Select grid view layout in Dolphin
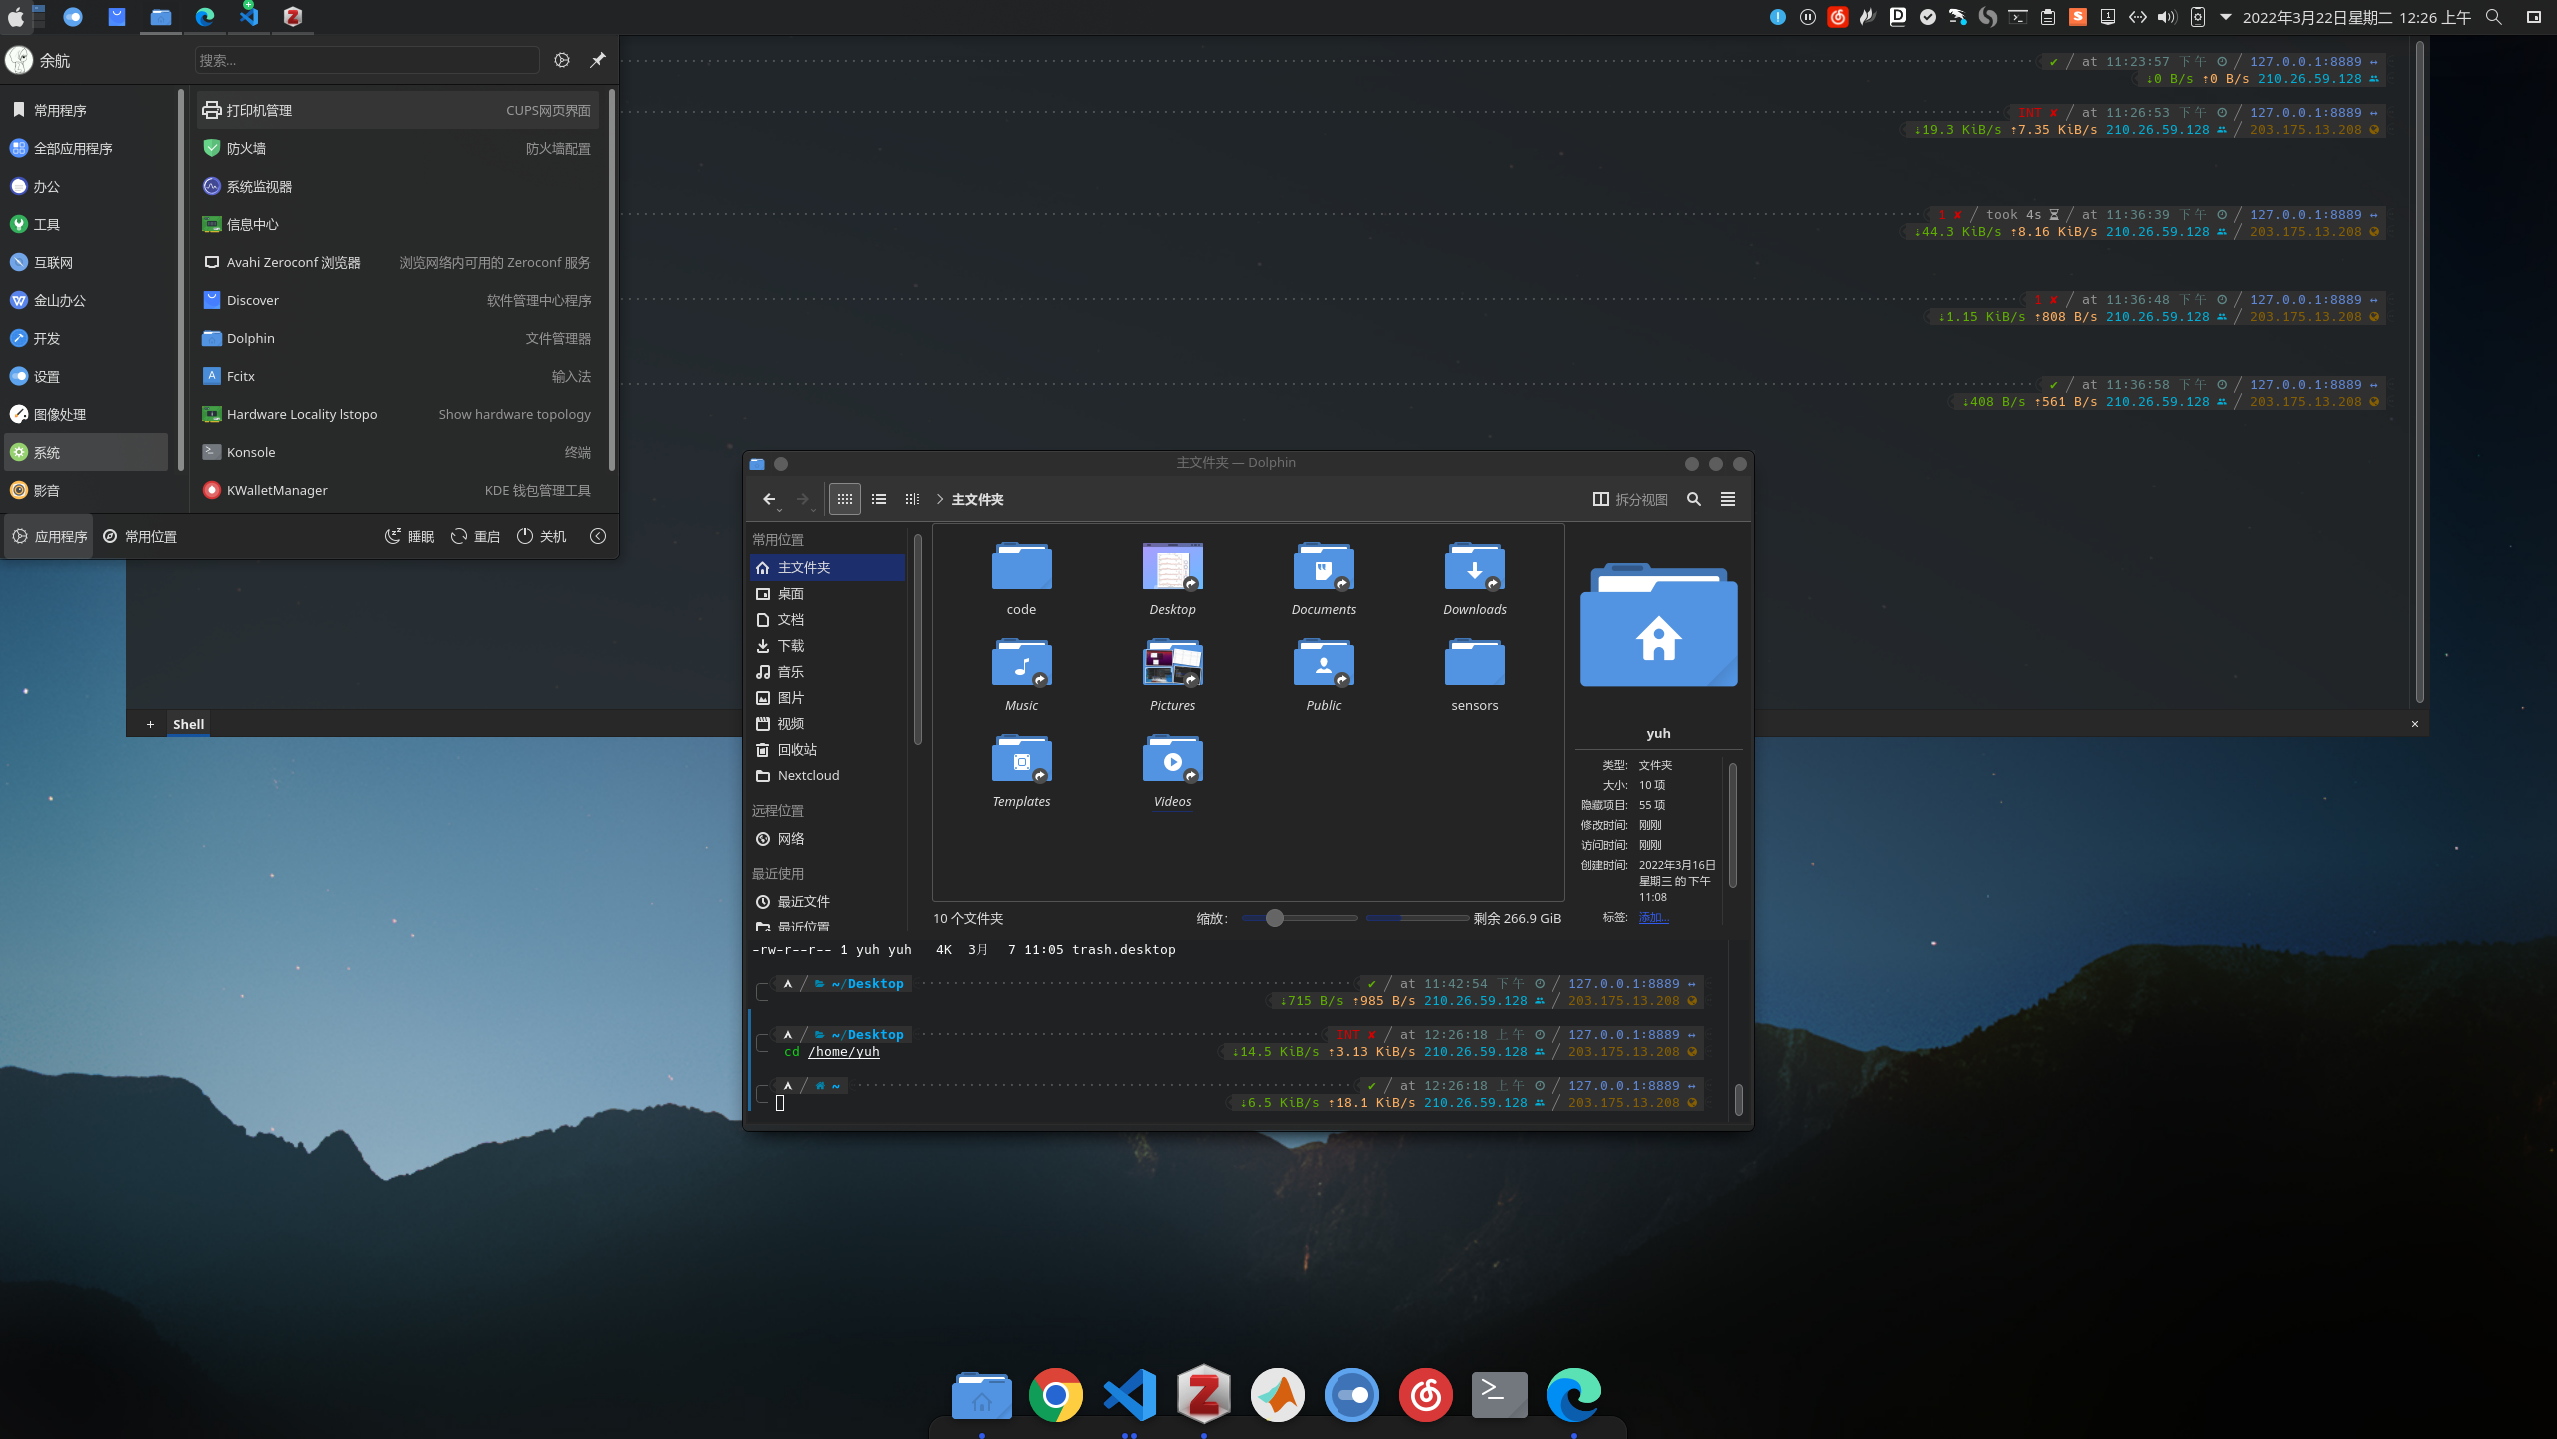2557x1439 pixels. pyautogui.click(x=845, y=499)
